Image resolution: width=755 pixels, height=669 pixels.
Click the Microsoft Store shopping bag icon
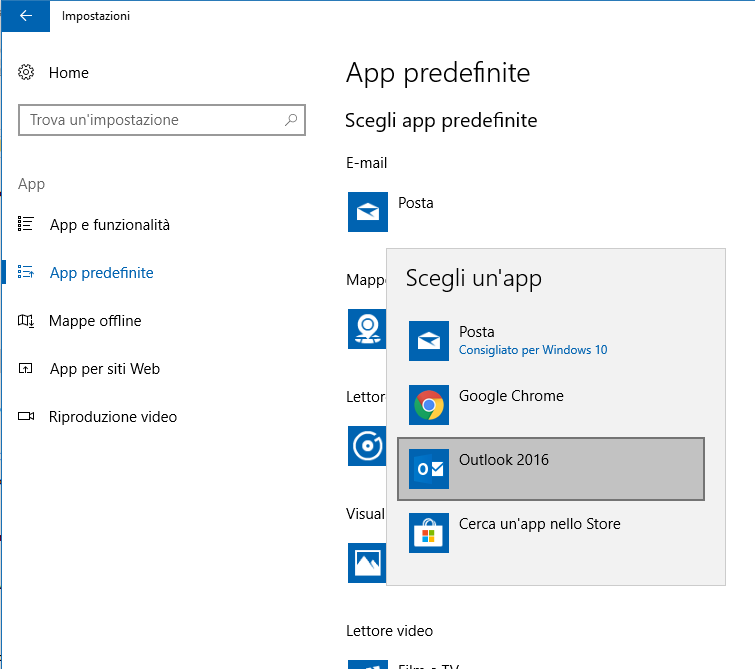pyautogui.click(x=429, y=532)
